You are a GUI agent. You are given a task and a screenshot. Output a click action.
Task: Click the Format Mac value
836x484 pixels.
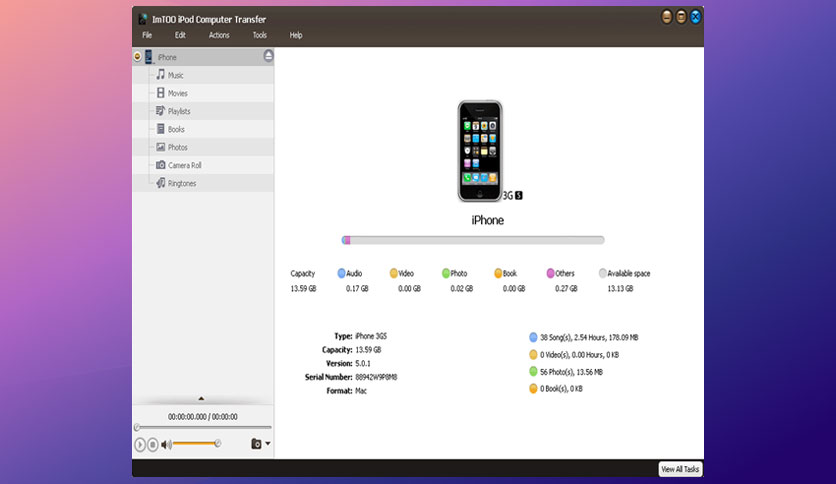point(361,391)
